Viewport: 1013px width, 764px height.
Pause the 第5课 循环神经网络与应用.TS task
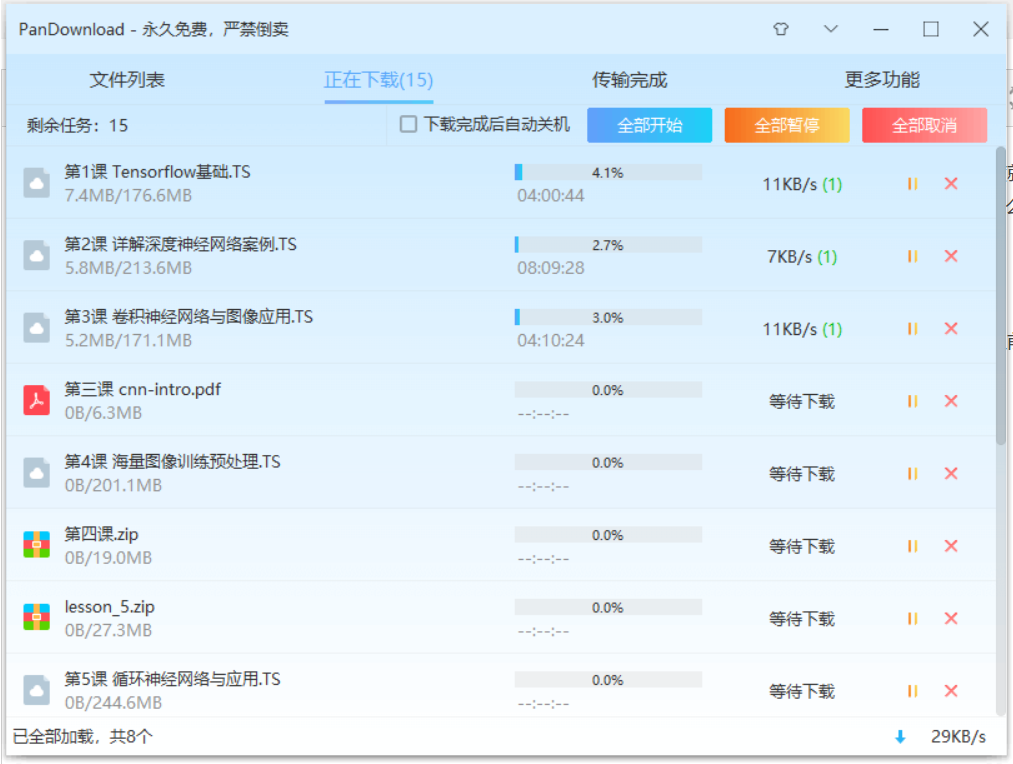tap(912, 691)
